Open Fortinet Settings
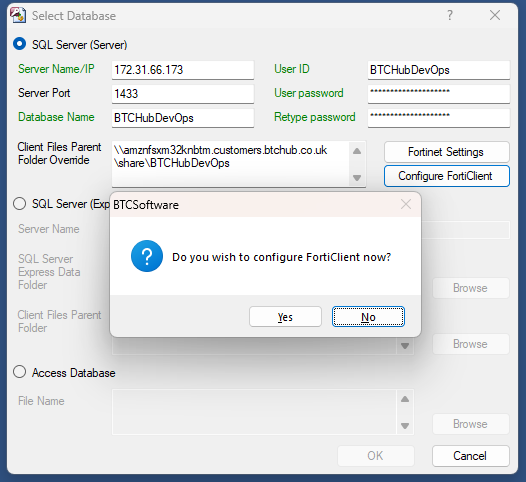526x482 pixels. click(x=446, y=152)
